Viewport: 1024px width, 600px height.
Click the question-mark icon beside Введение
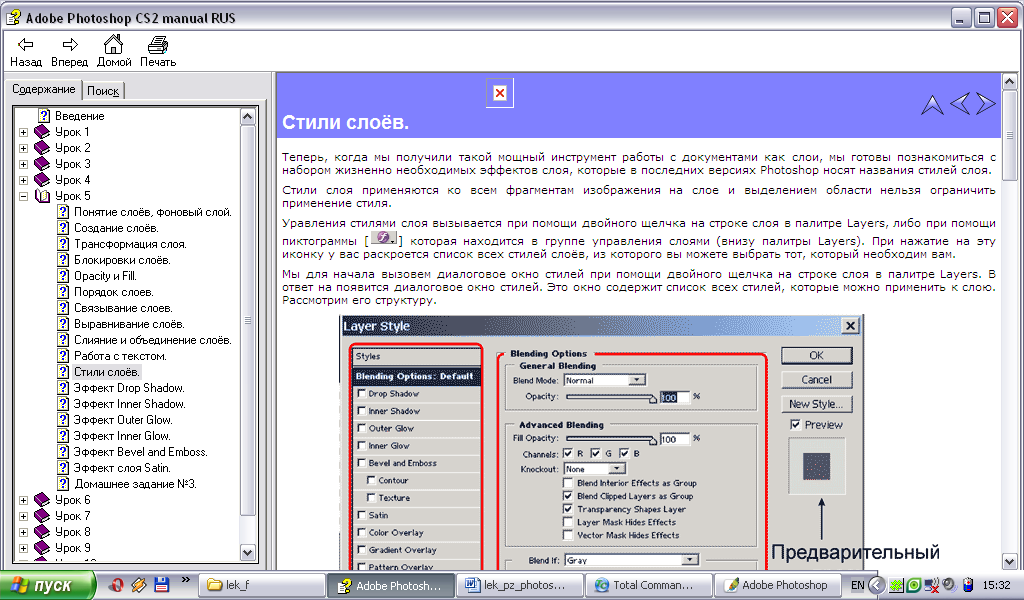coord(44,116)
